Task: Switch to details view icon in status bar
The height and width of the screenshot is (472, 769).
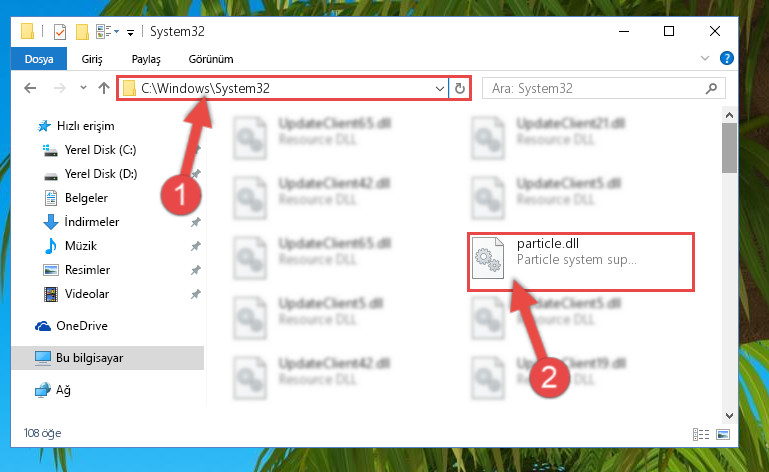Action: (700, 434)
